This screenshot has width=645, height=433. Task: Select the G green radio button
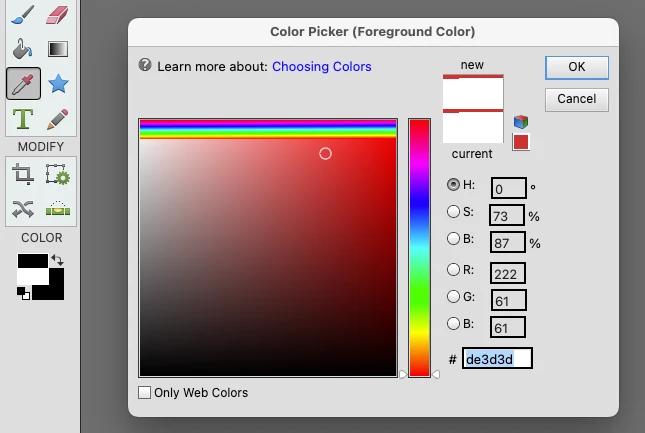(453, 296)
